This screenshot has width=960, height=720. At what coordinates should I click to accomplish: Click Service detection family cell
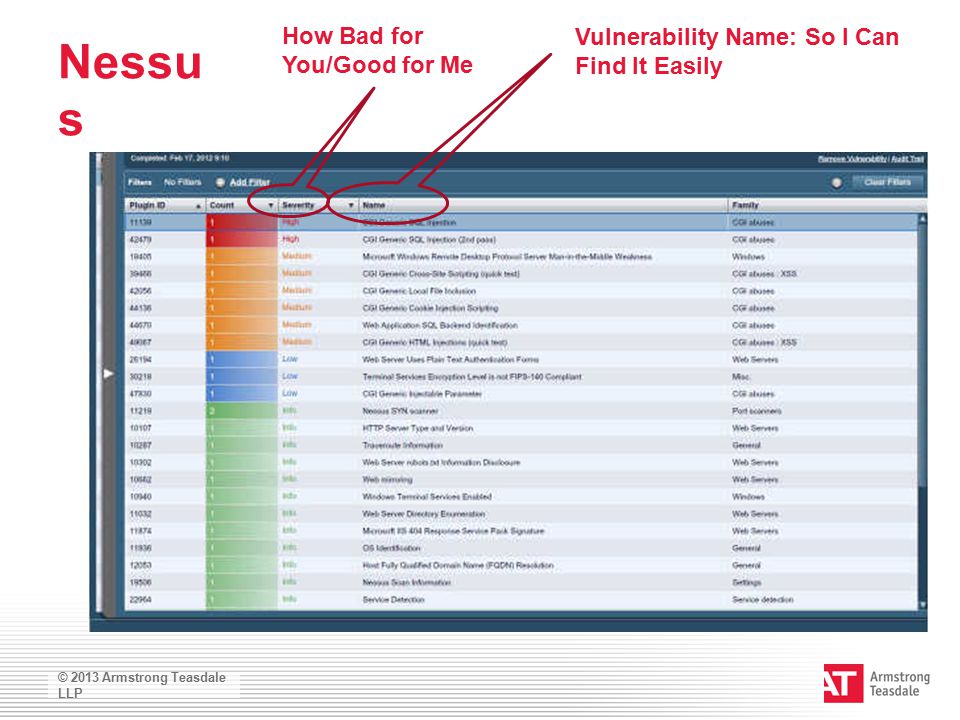tap(762, 599)
